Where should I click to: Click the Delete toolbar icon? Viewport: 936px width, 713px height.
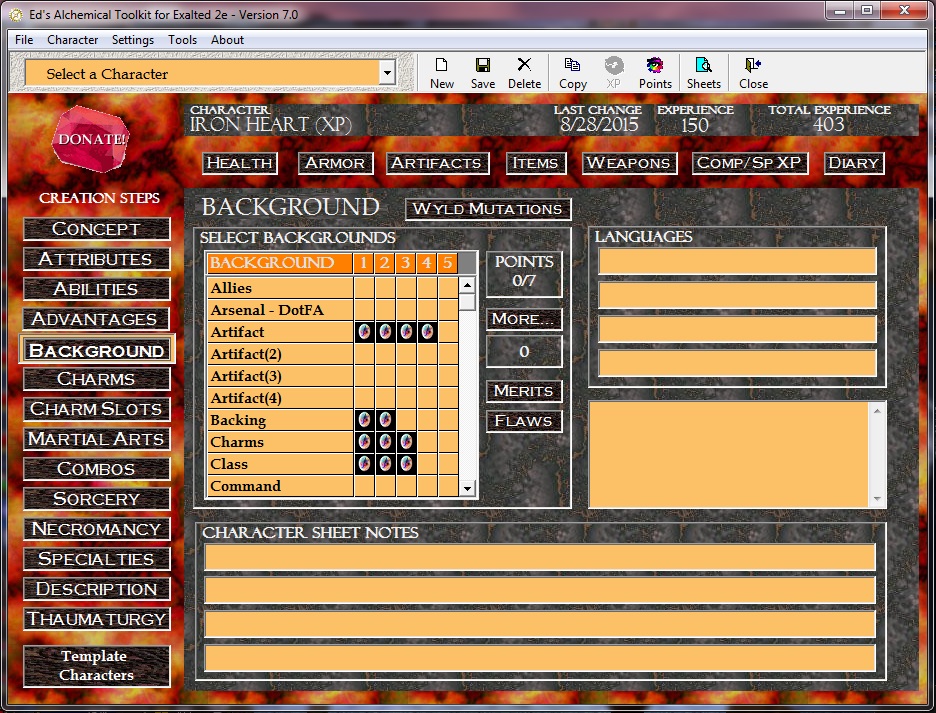(x=524, y=73)
